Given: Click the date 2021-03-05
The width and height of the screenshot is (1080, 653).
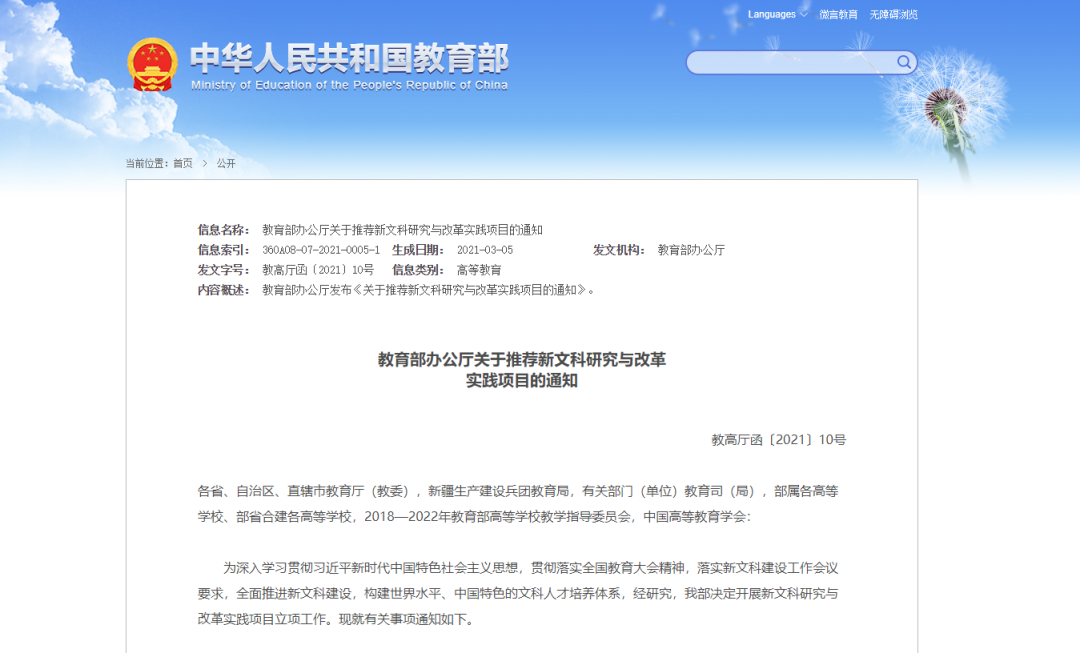Looking at the screenshot, I should click(x=485, y=250).
